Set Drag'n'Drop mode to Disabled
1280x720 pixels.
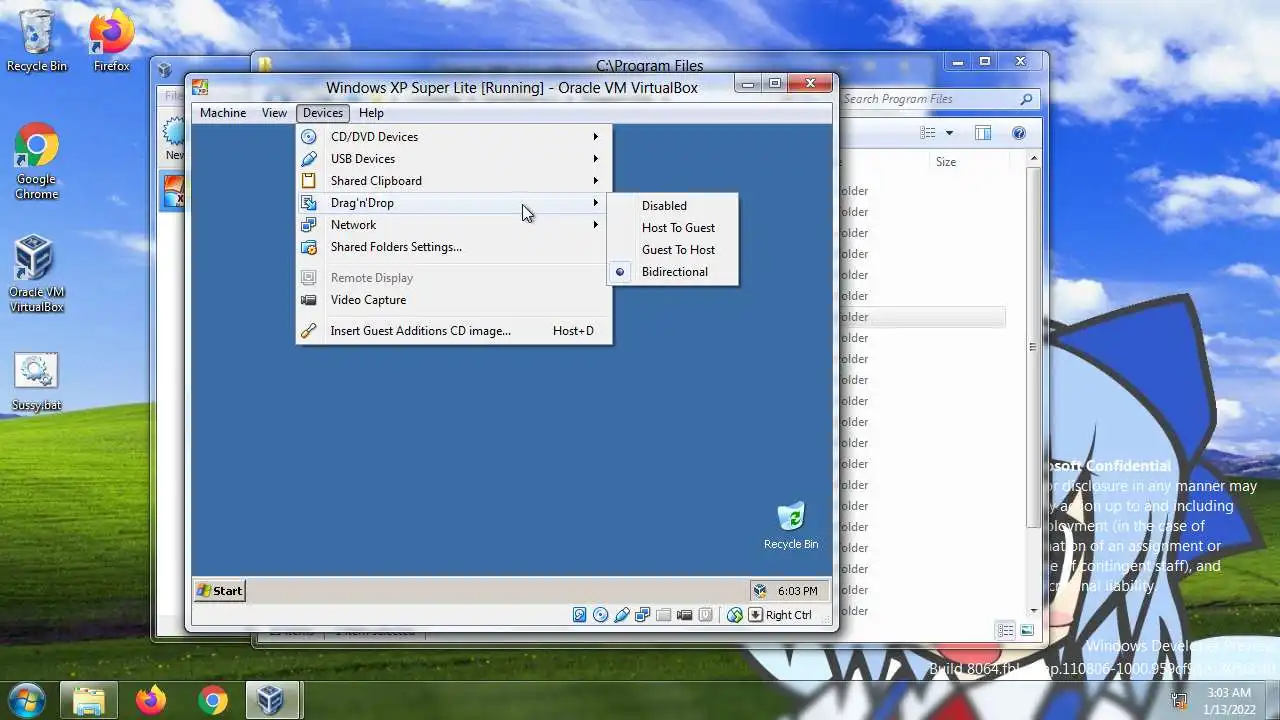pos(673,206)
